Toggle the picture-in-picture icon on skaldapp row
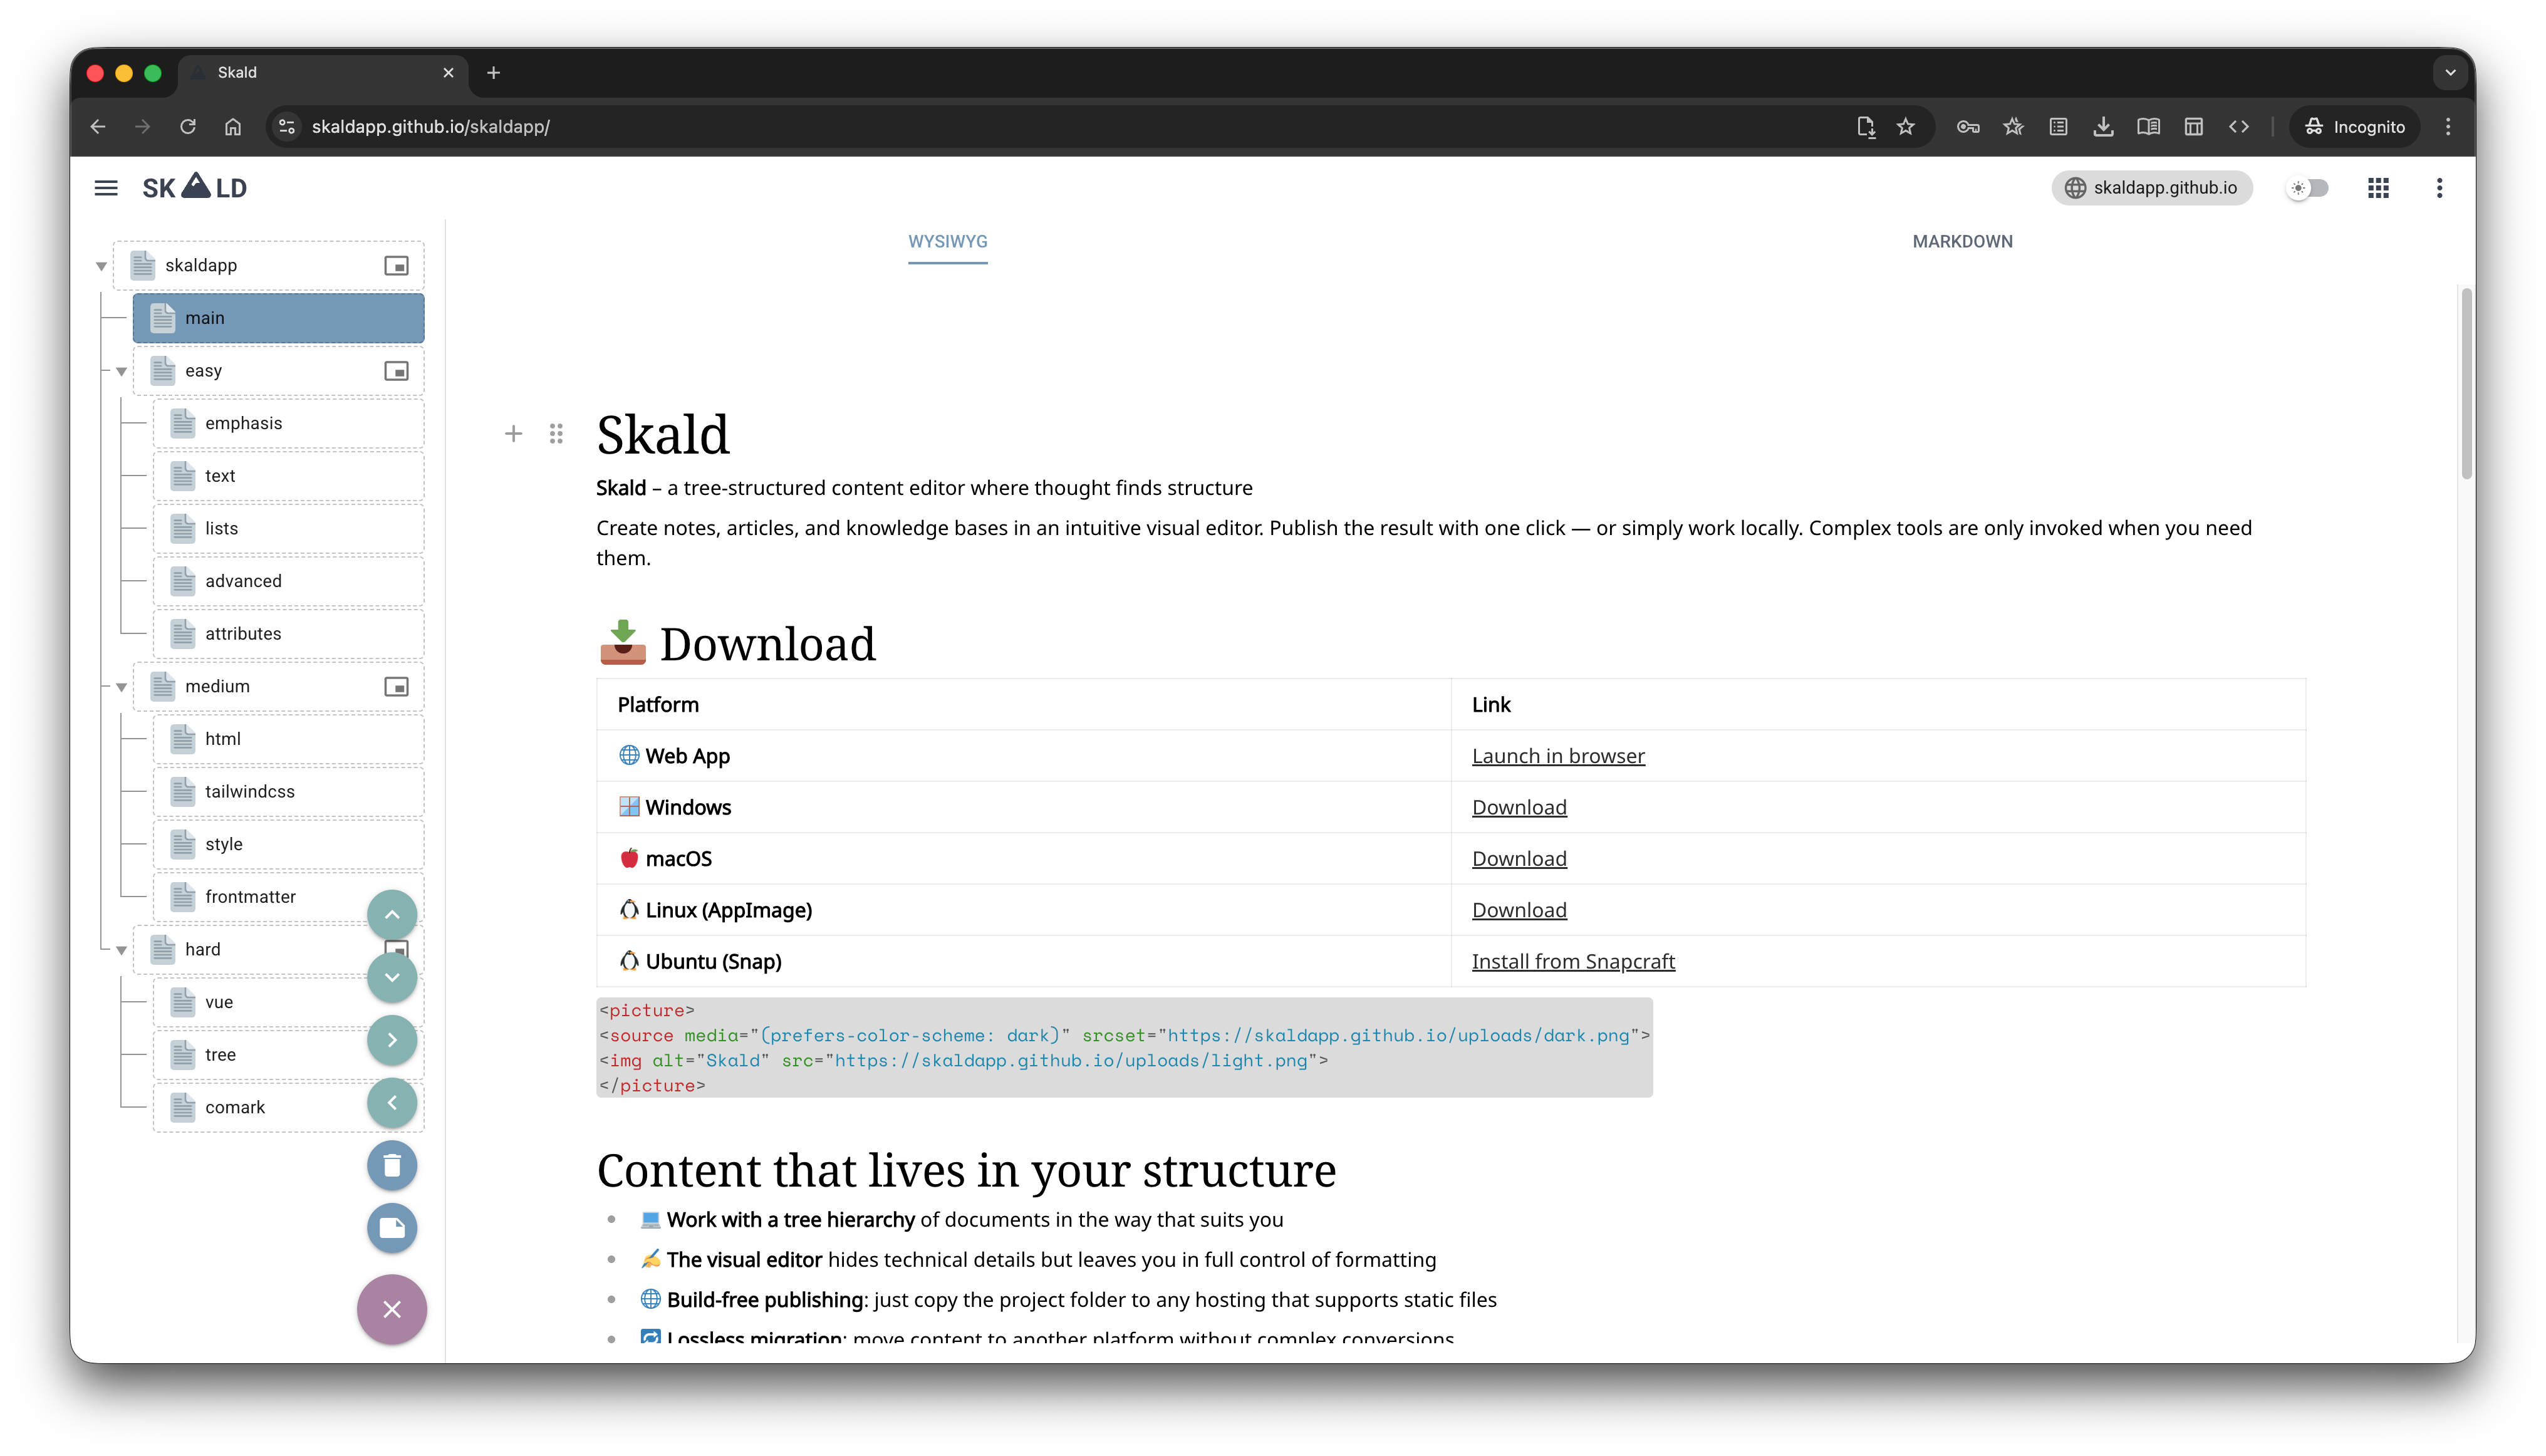2546x1456 pixels. coord(396,266)
